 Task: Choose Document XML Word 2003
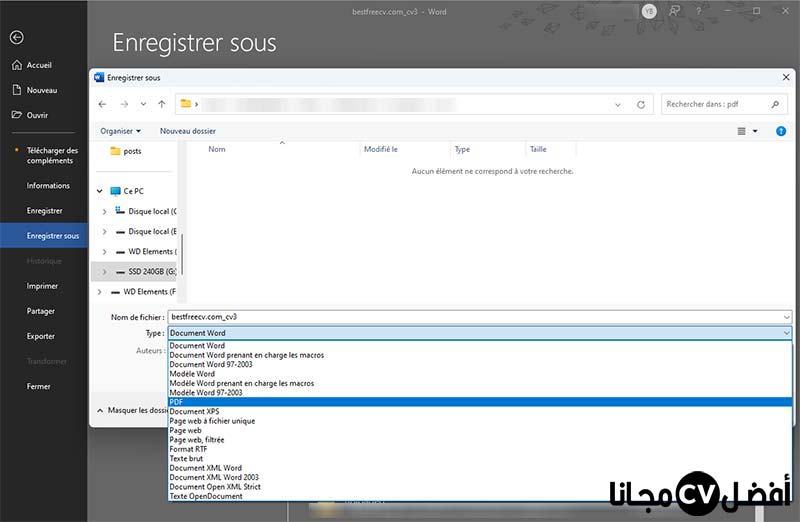(480, 478)
